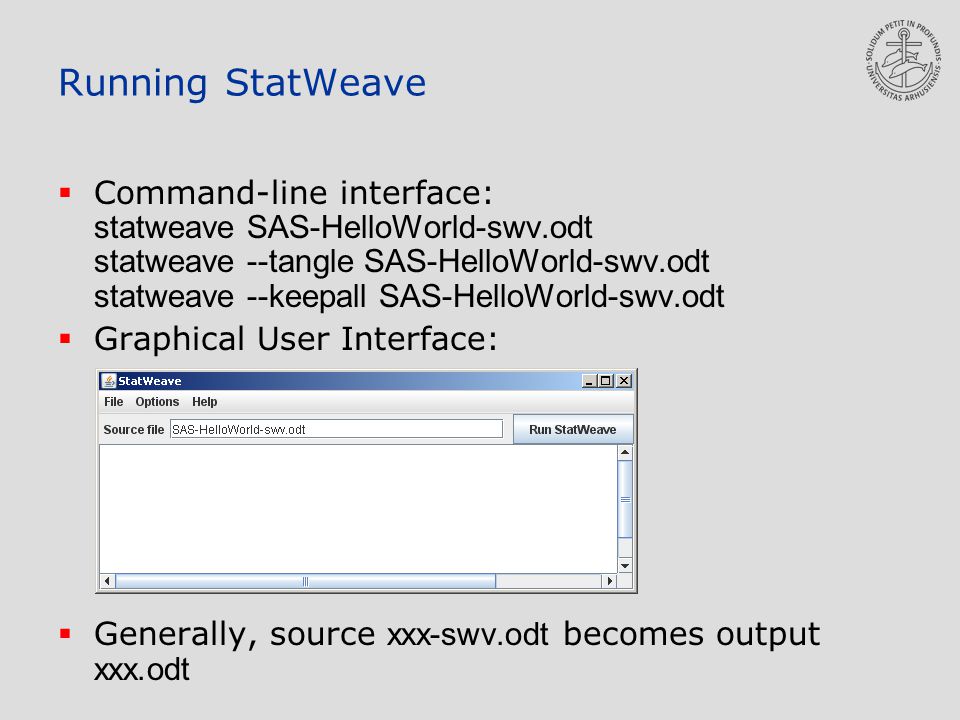Click the vertical scrollbar down arrow
Image resolution: width=960 pixels, height=720 pixels.
(624, 566)
